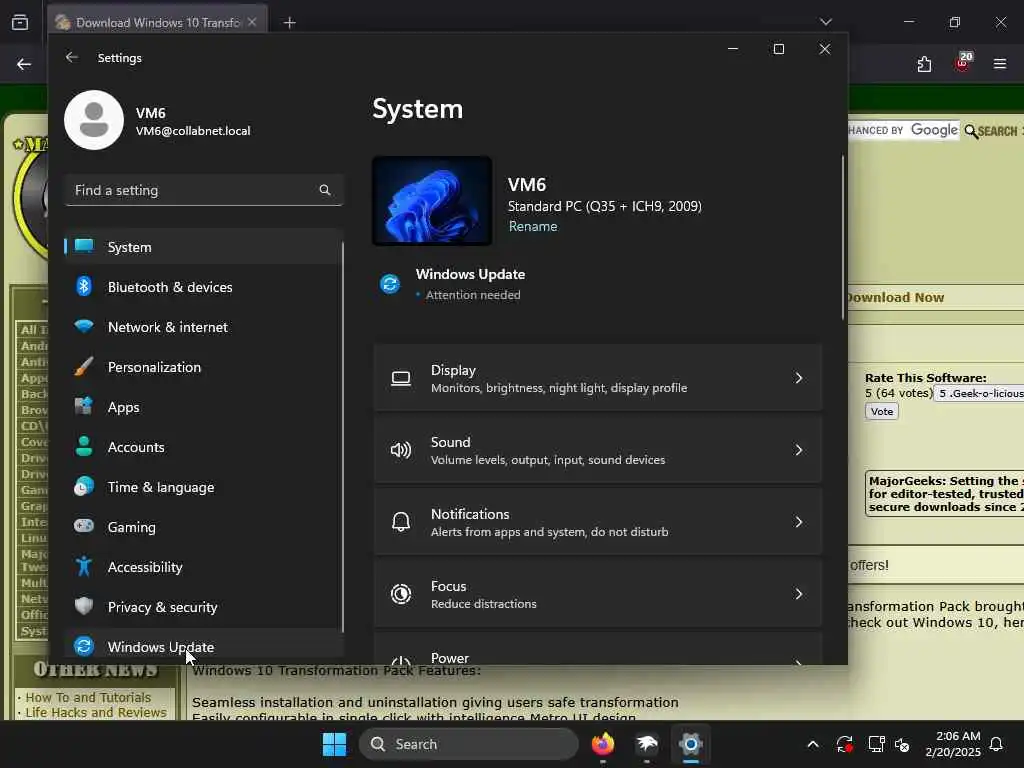Click the Accessibility figure icon
Viewport: 1024px width, 768px height.
84,566
